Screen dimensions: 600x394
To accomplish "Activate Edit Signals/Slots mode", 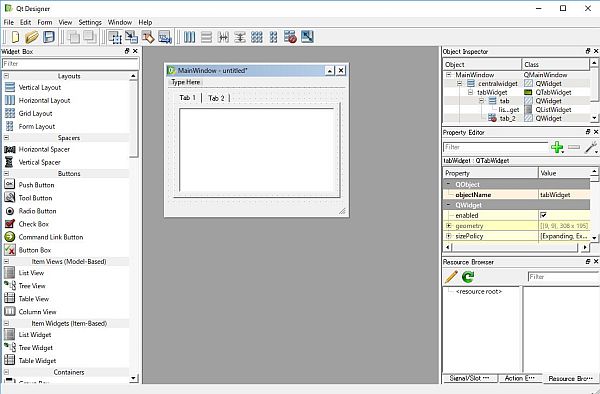I will click(131, 37).
